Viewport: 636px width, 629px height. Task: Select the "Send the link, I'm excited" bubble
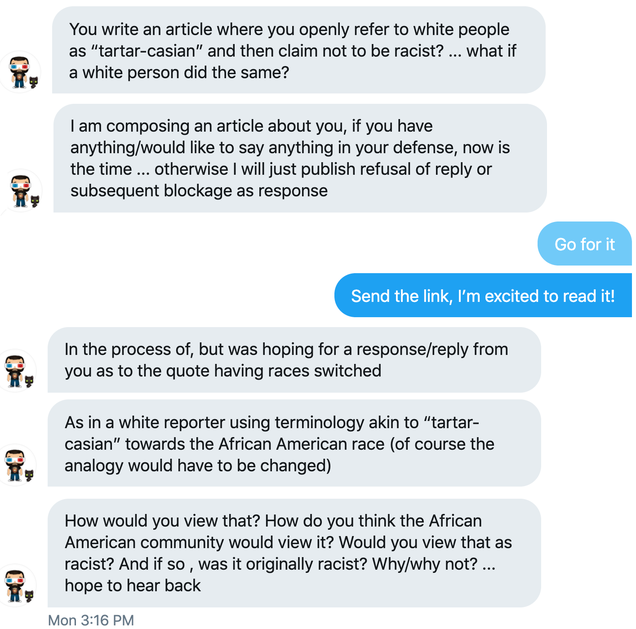(483, 295)
